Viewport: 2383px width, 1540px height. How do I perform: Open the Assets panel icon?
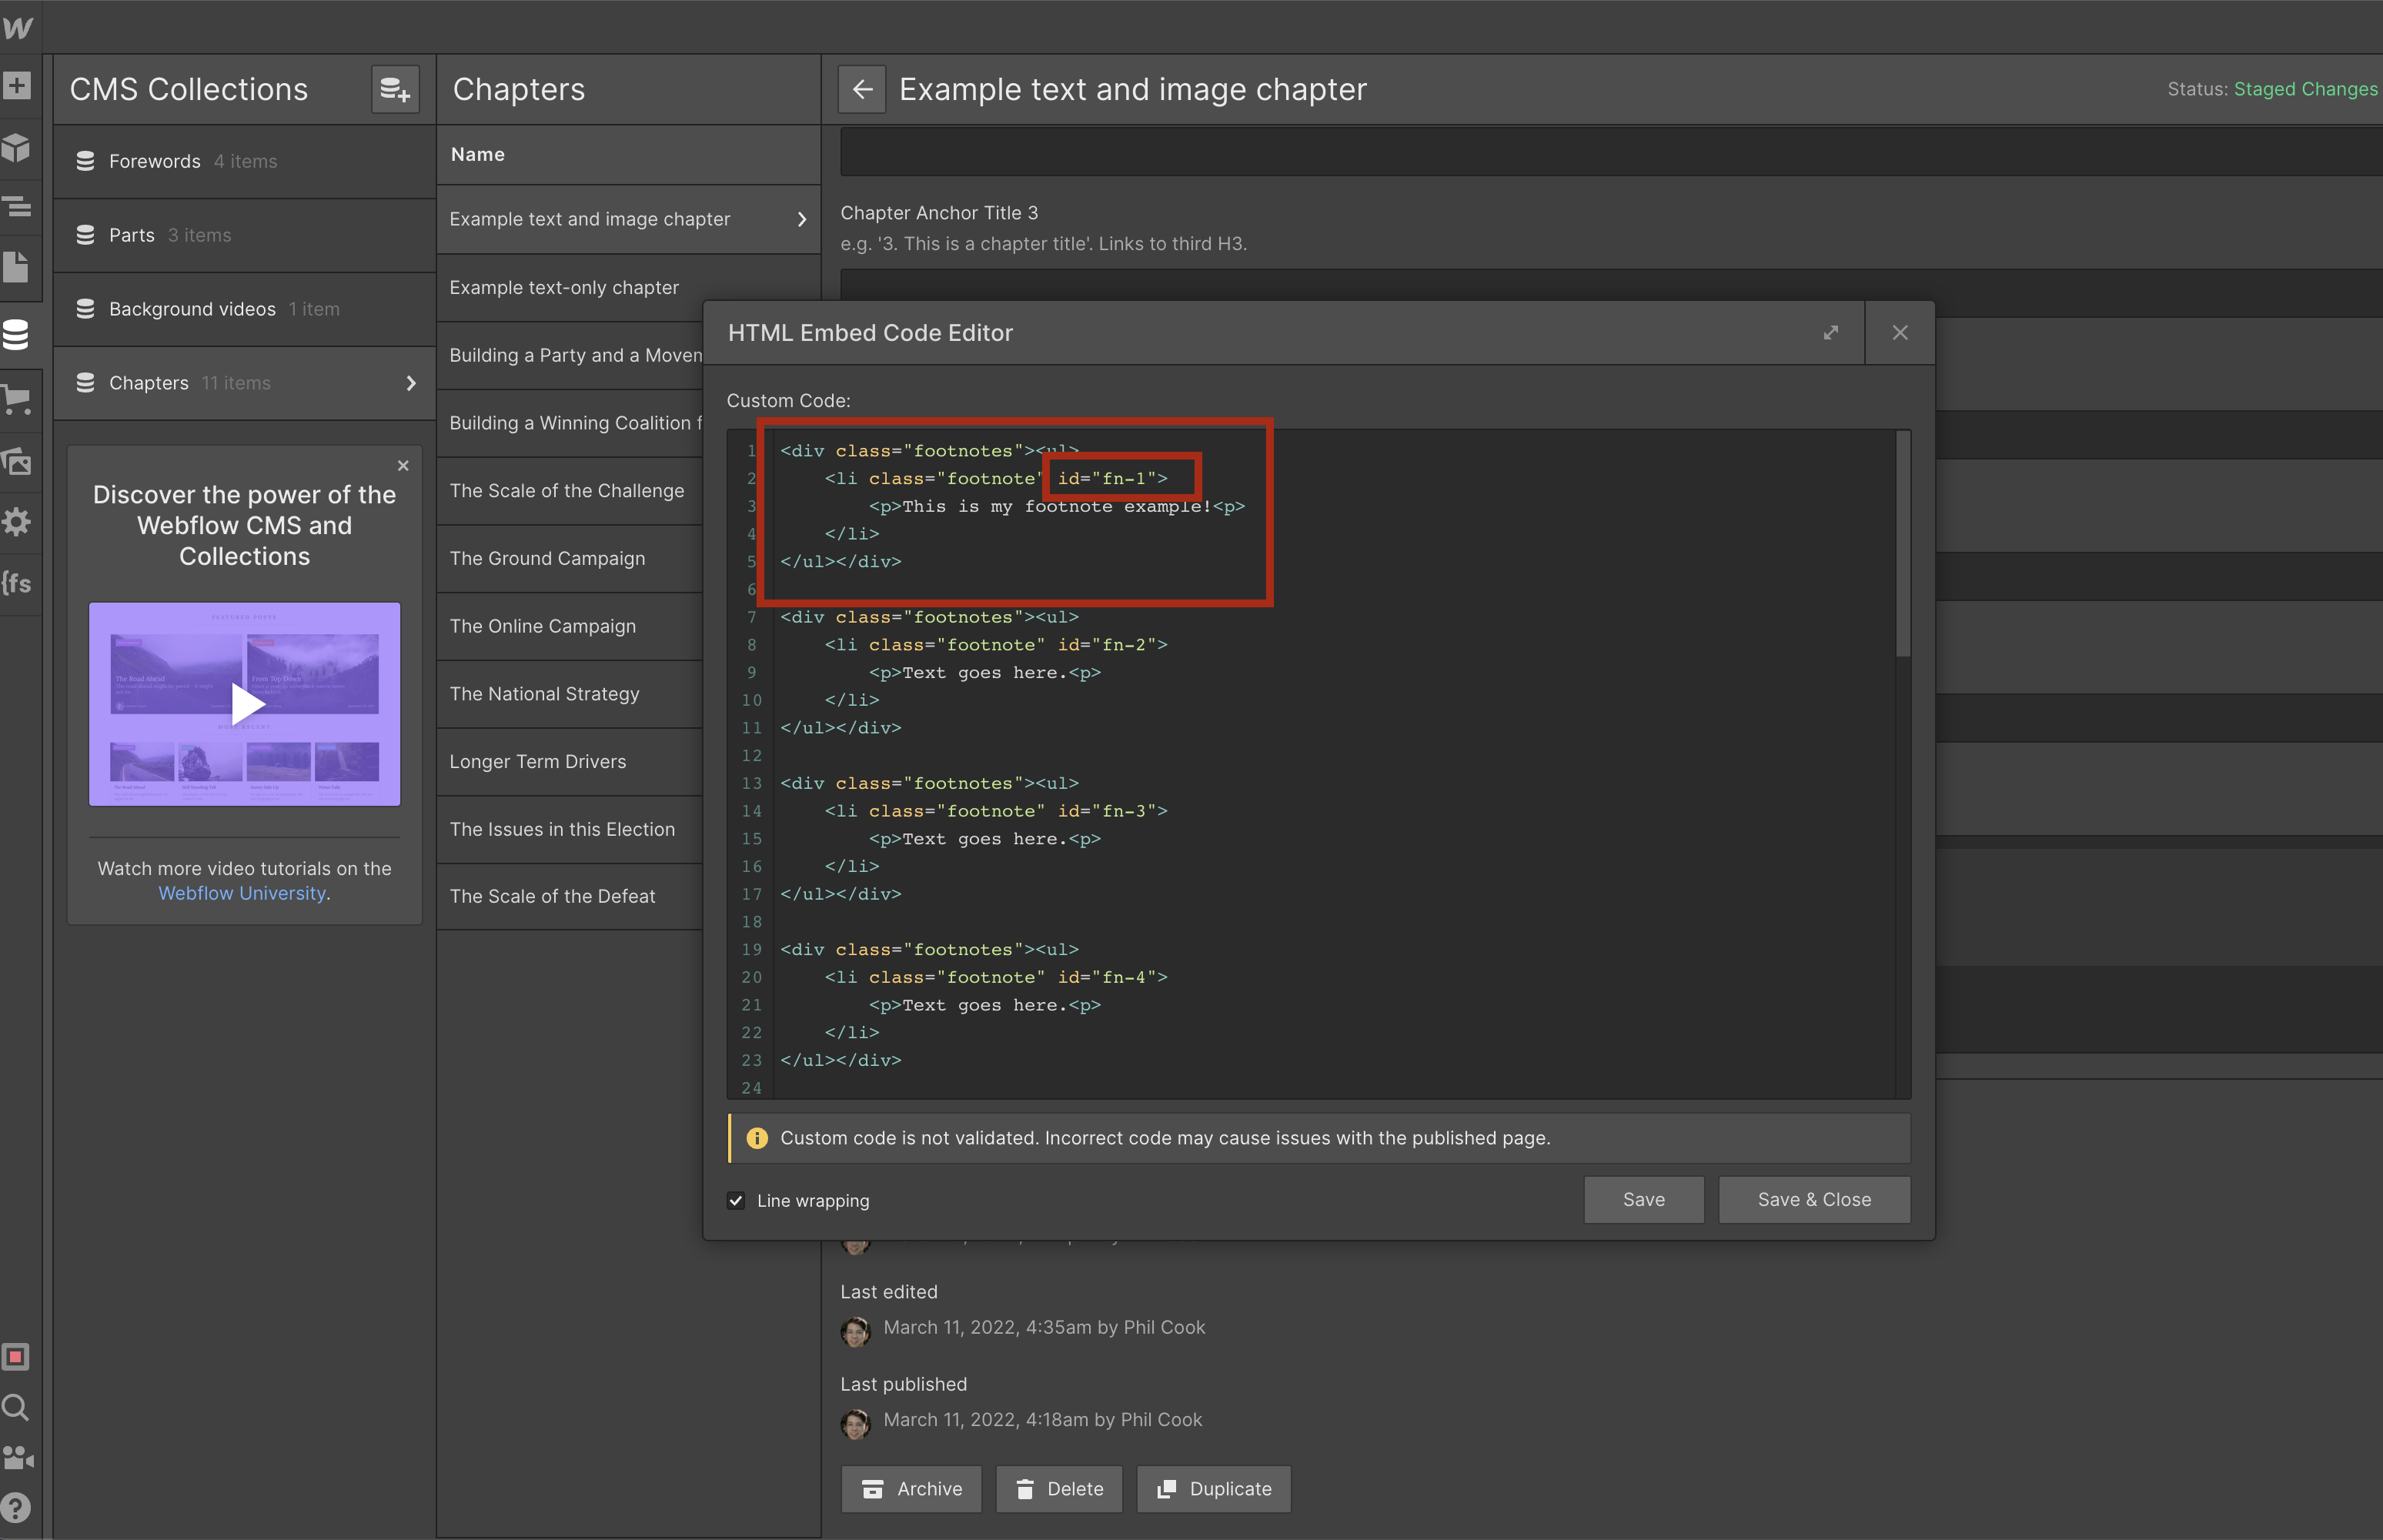coord(17,461)
